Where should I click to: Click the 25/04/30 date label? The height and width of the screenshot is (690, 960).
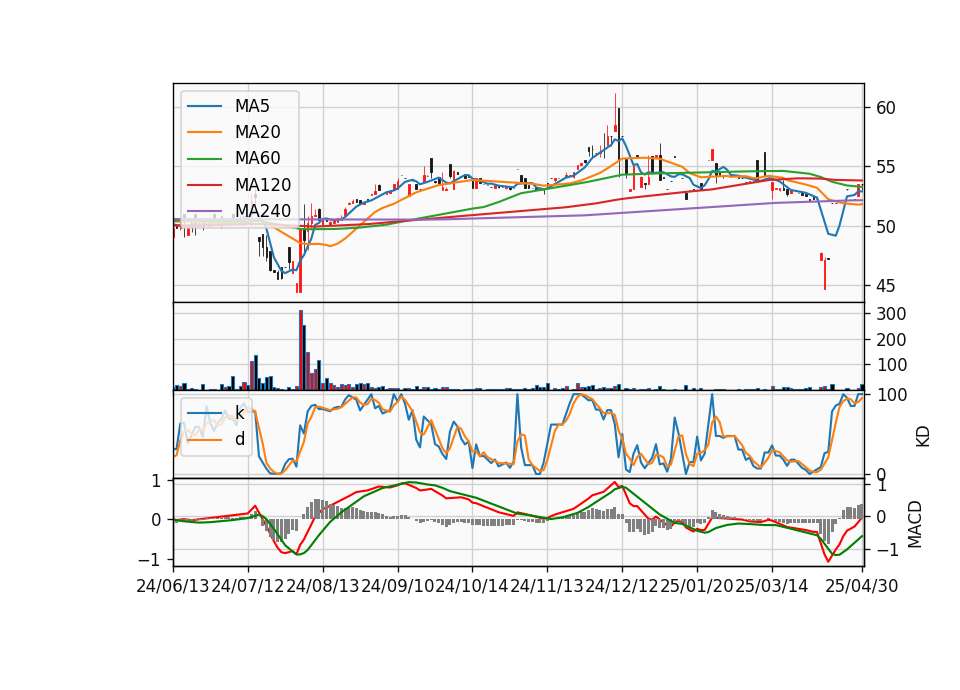coord(862,586)
